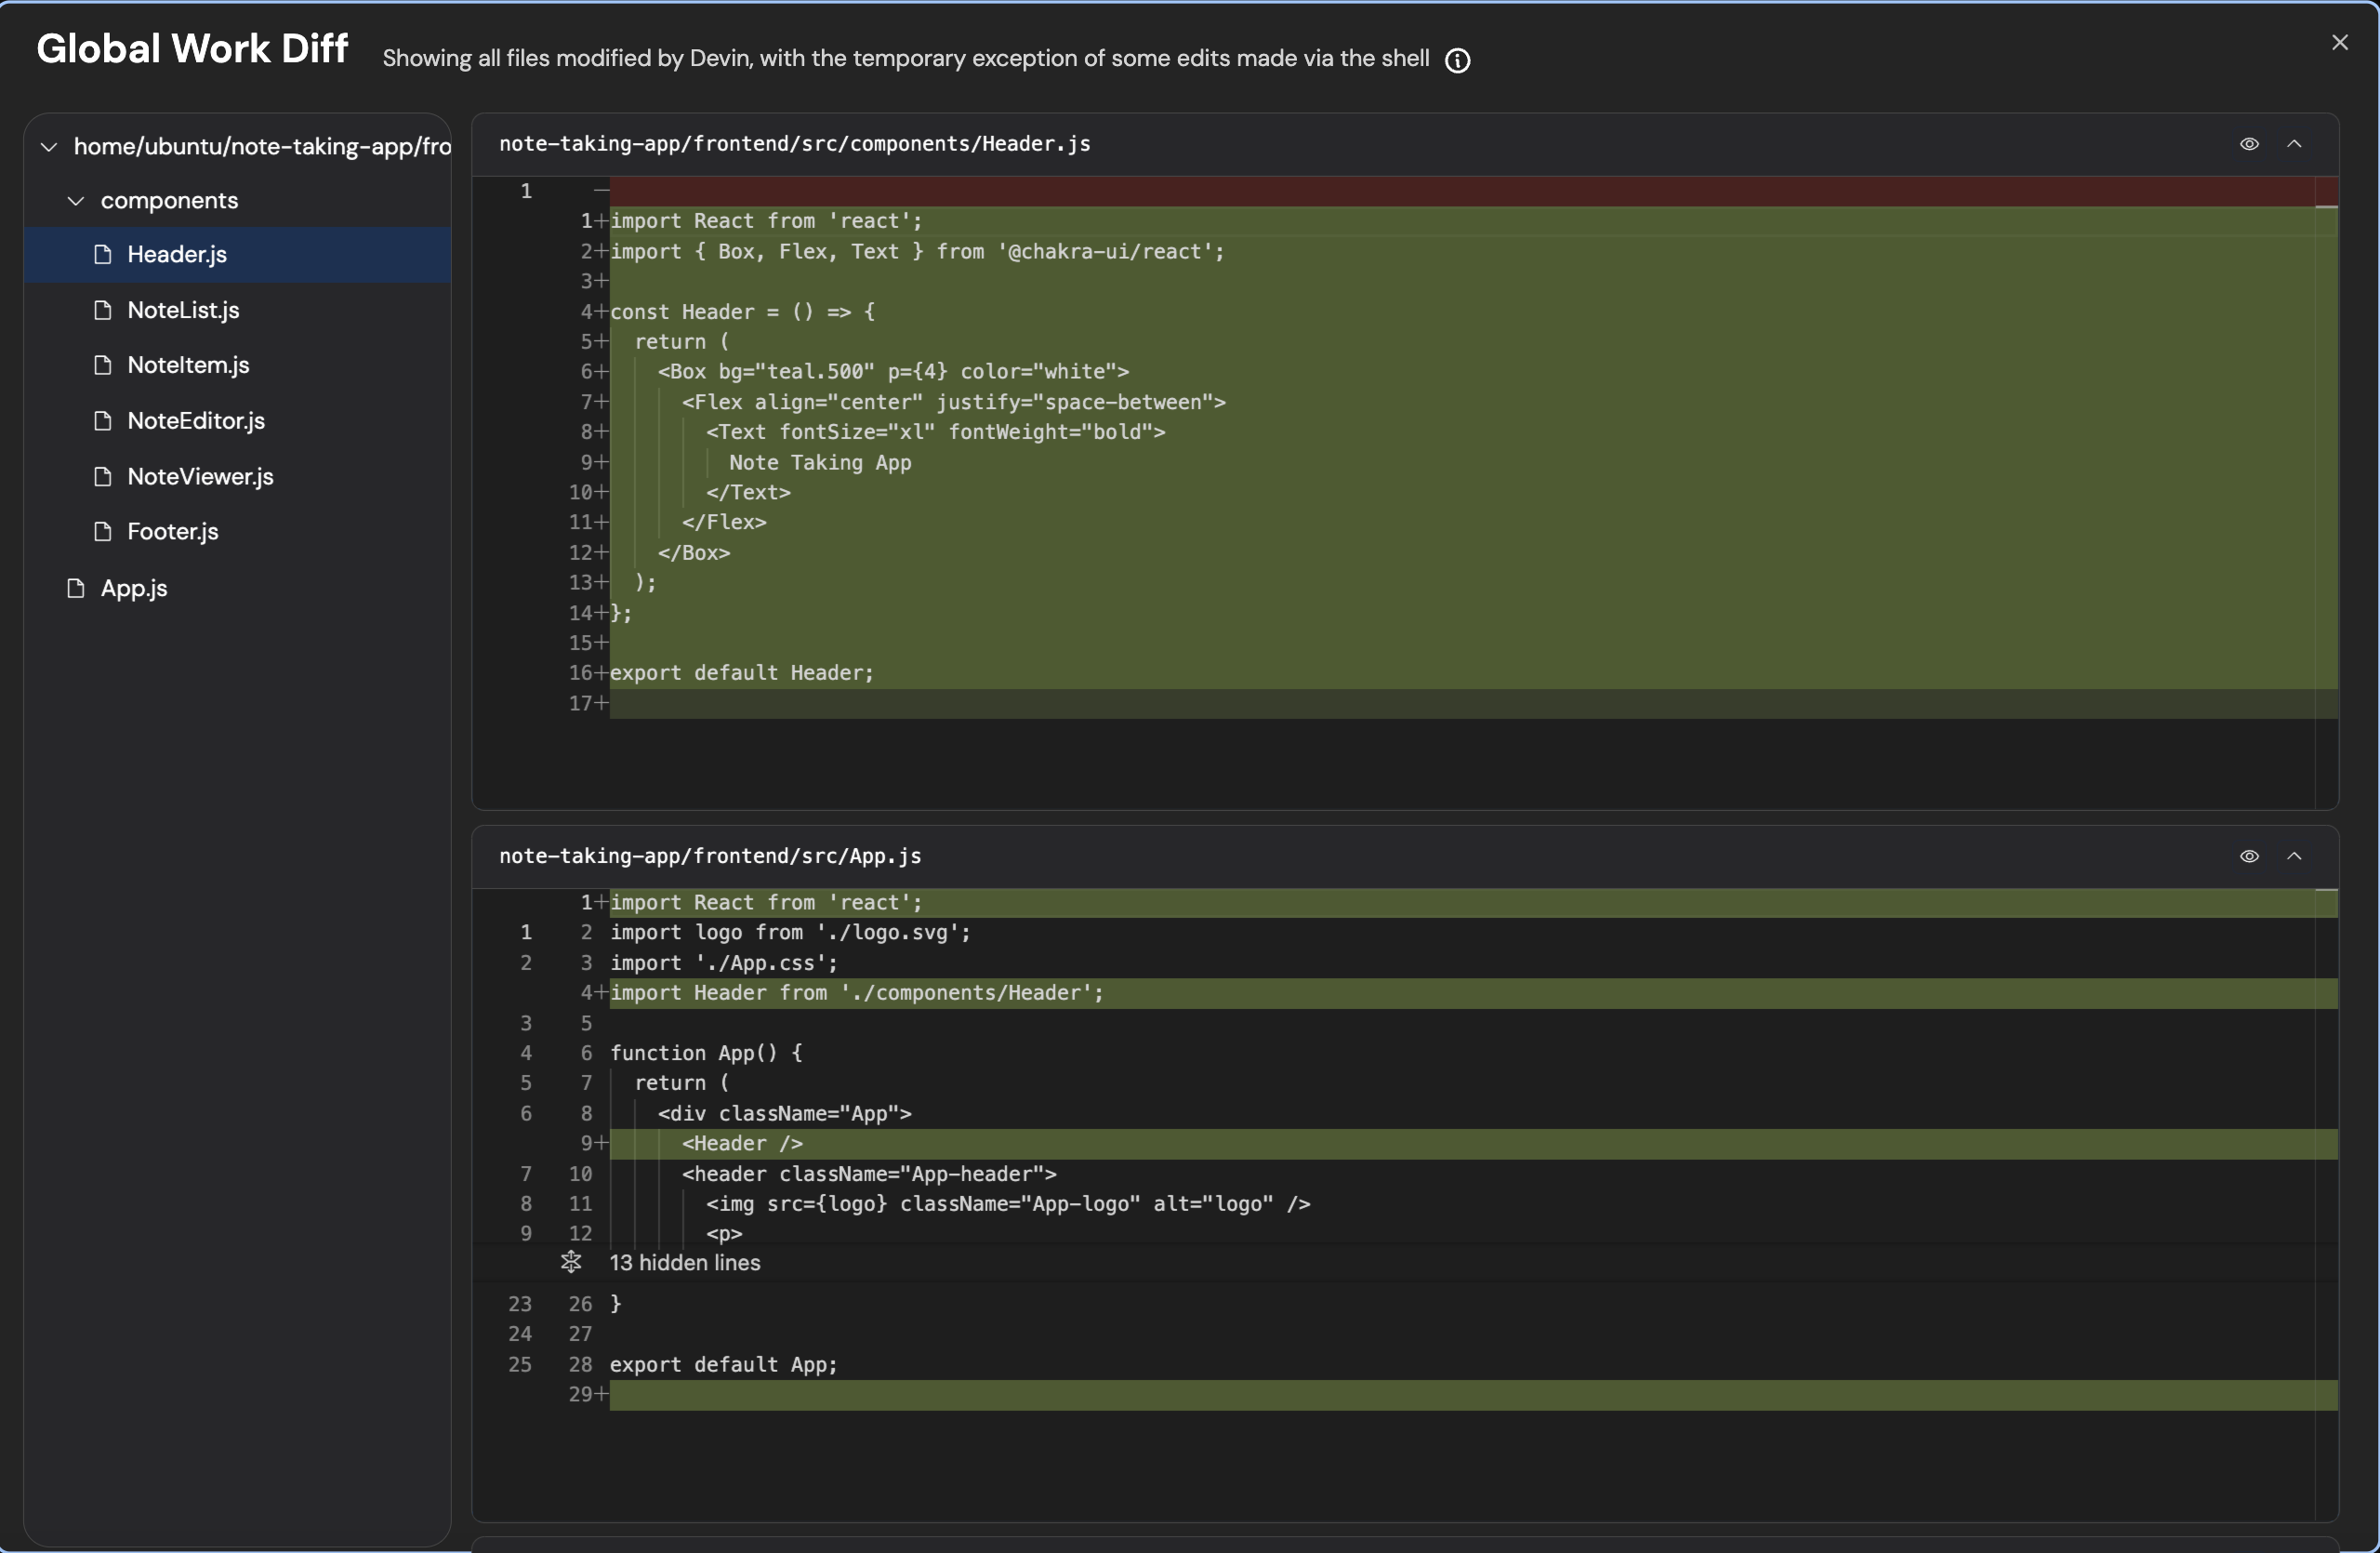2380x1553 pixels.
Task: Click the 13 hidden lines text
Action: pos(684,1262)
